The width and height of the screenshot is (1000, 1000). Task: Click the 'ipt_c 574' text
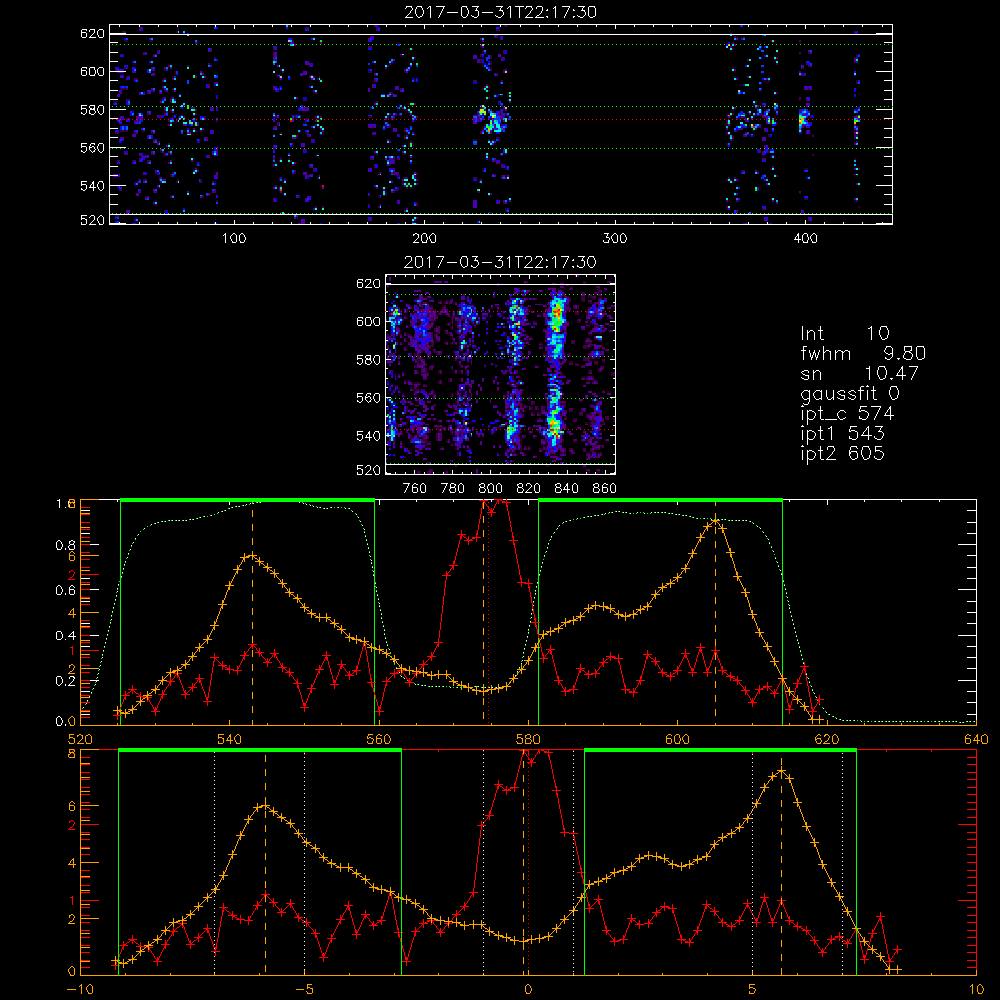point(847,414)
